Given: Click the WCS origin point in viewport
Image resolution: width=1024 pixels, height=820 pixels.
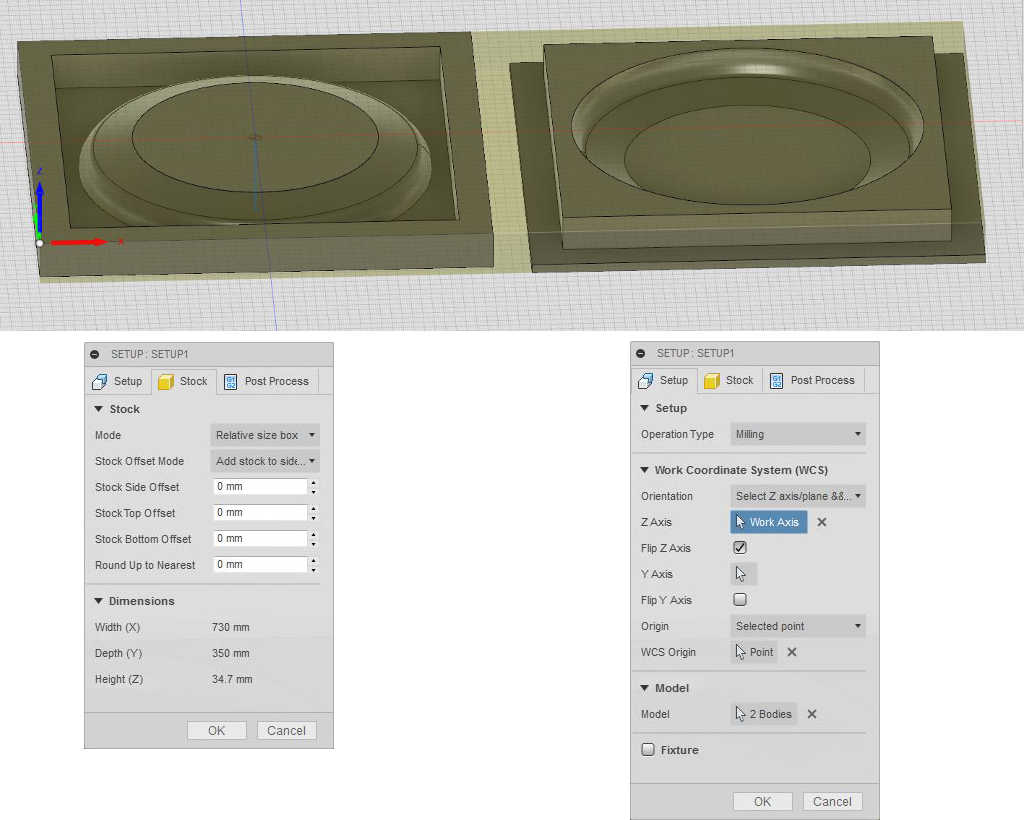Looking at the screenshot, I should point(40,243).
